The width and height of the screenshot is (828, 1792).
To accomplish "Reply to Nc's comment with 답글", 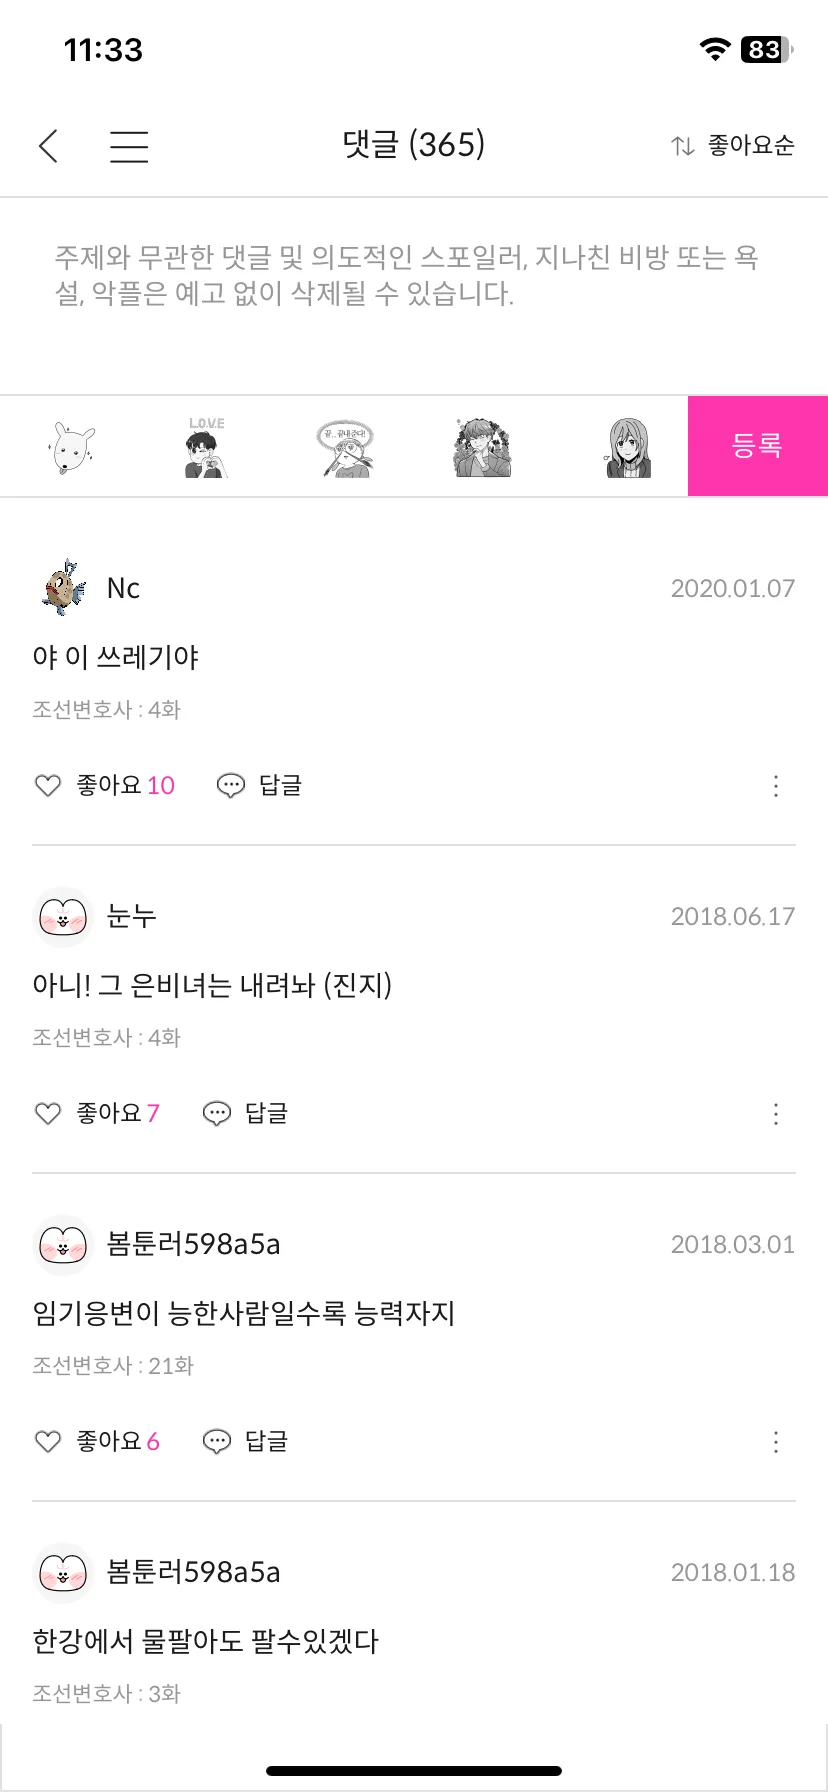I will pyautogui.click(x=260, y=786).
